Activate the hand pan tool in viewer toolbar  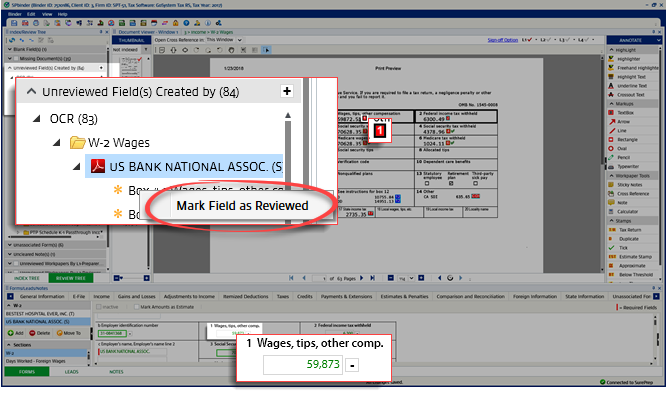pos(231,50)
